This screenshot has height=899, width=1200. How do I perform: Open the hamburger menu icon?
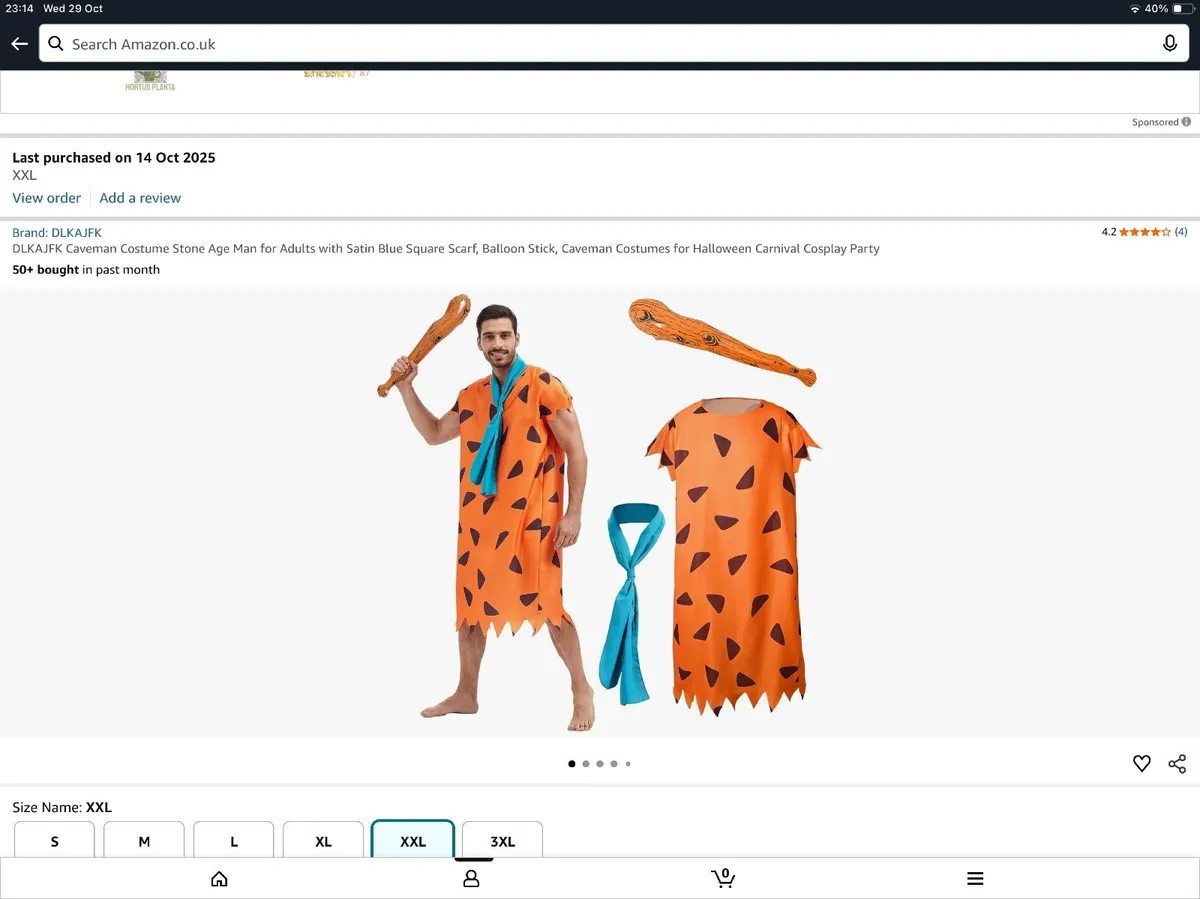(975, 878)
